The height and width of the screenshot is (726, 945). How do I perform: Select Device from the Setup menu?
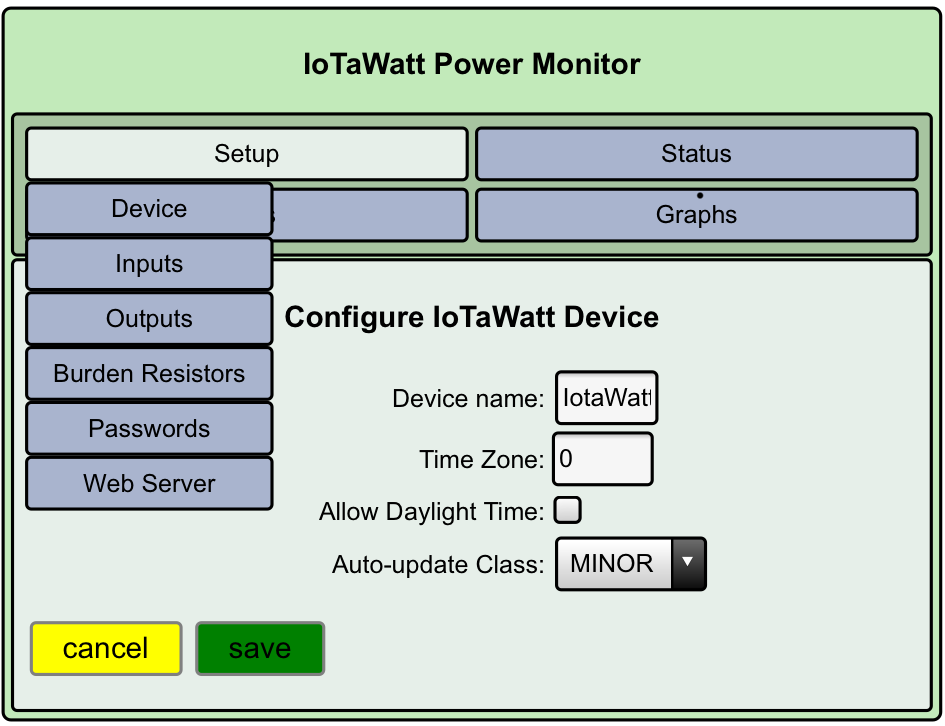coord(149,208)
